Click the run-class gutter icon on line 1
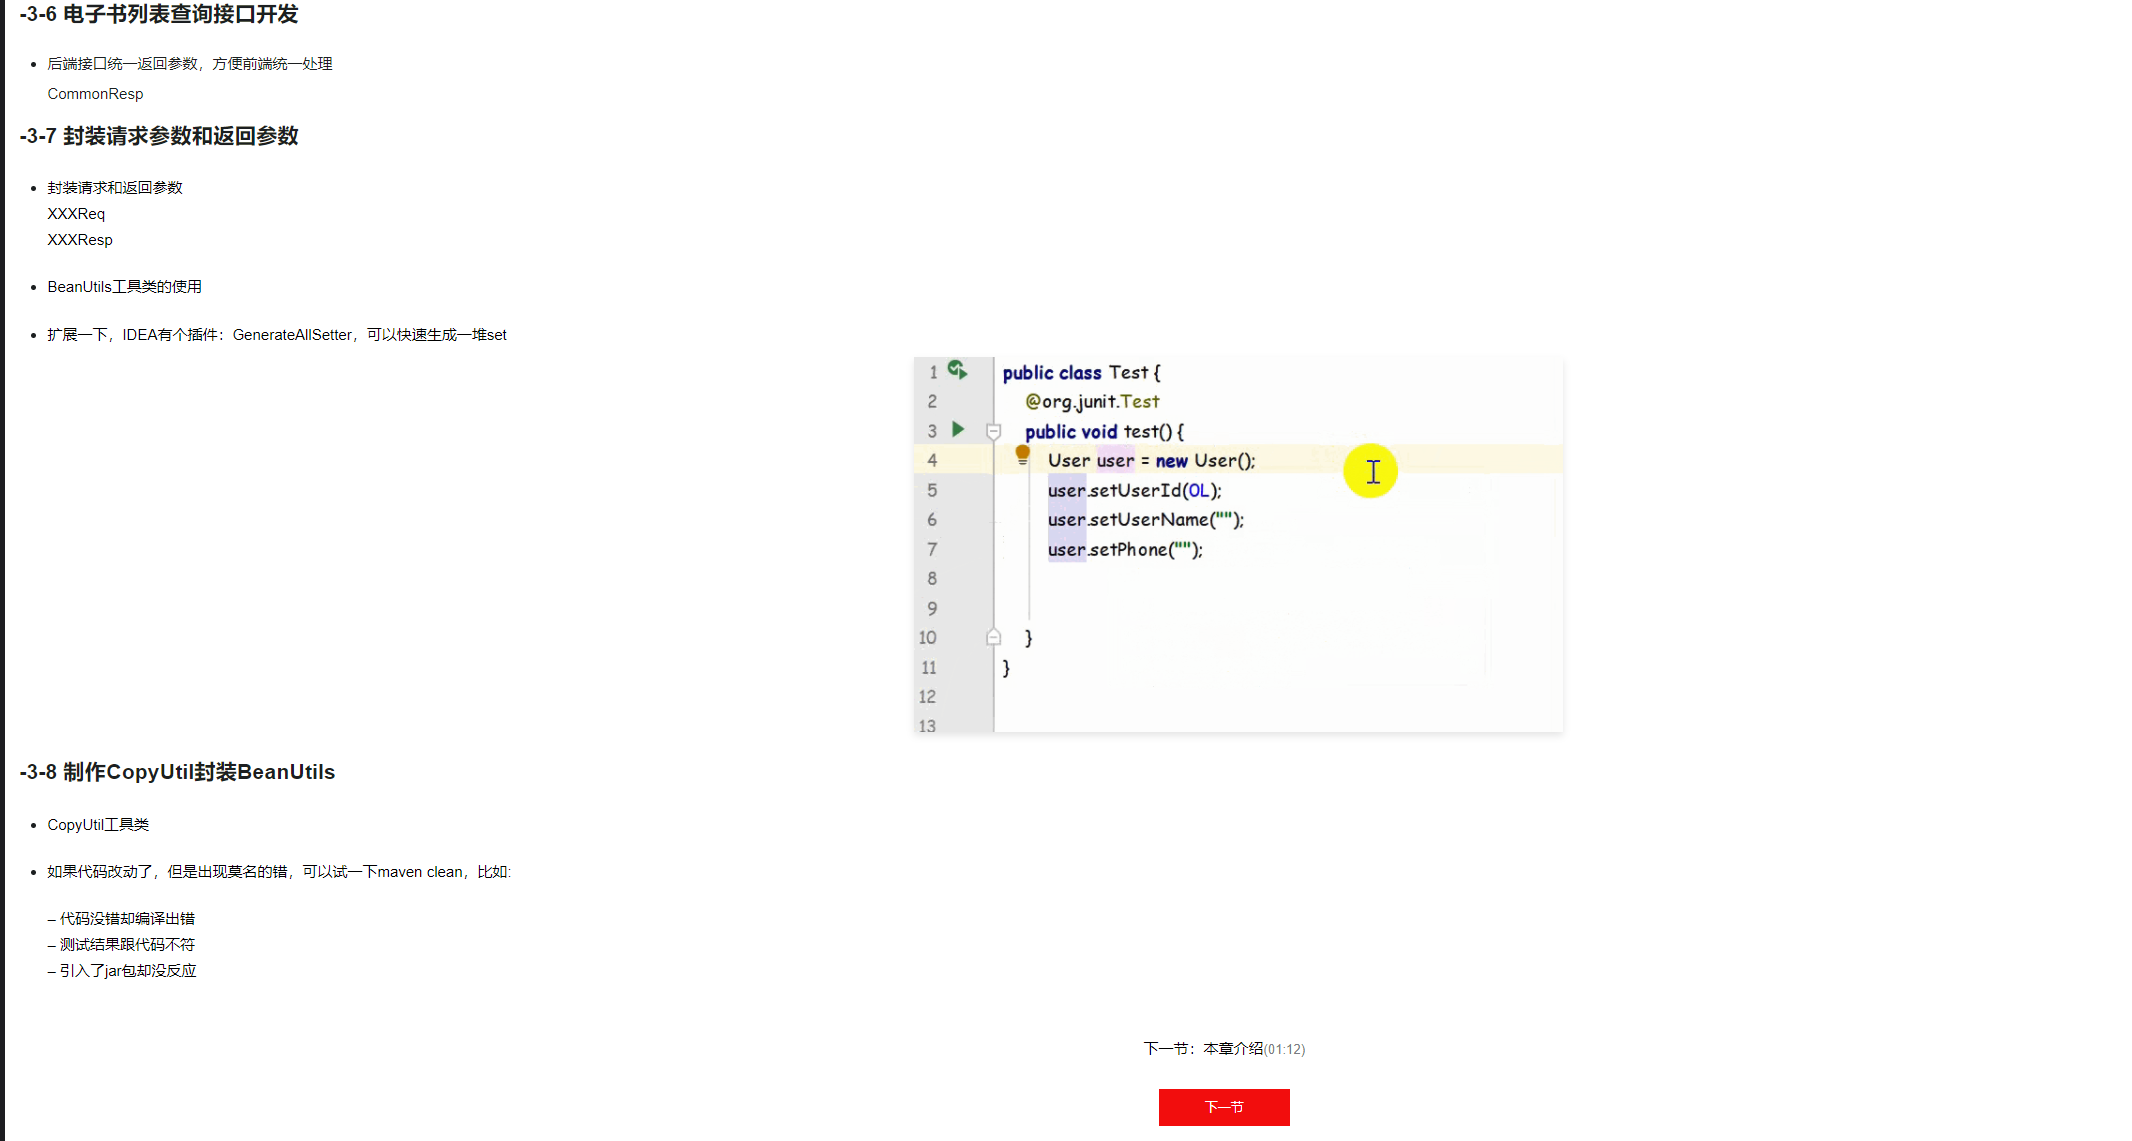Viewport: 2132px width, 1141px height. [x=957, y=370]
